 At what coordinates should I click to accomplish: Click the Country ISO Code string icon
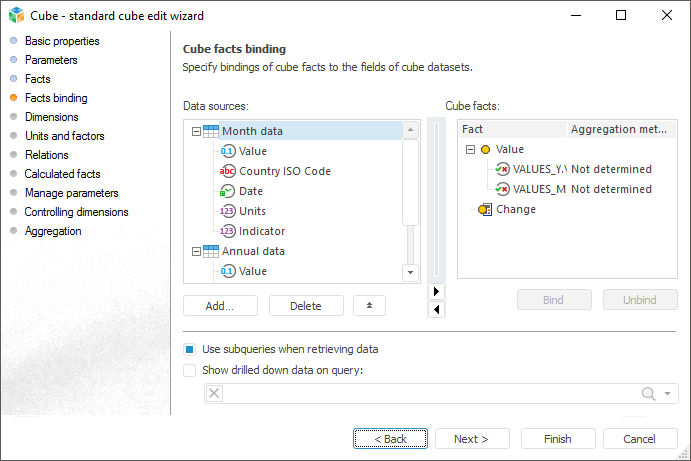pyautogui.click(x=229, y=171)
